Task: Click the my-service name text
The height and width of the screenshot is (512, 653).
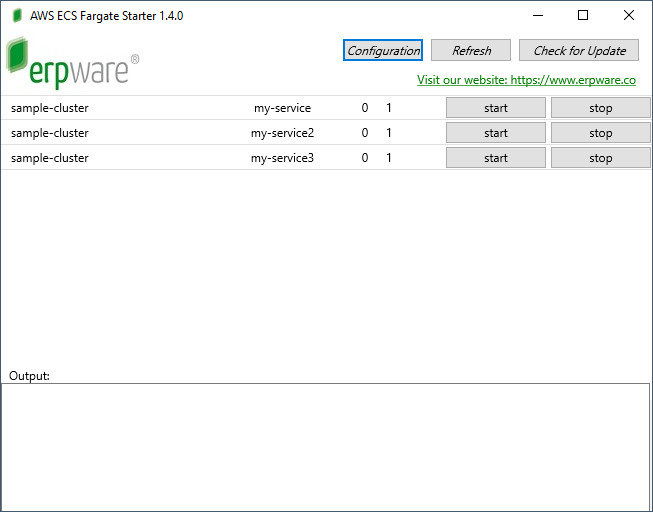Action: click(282, 108)
